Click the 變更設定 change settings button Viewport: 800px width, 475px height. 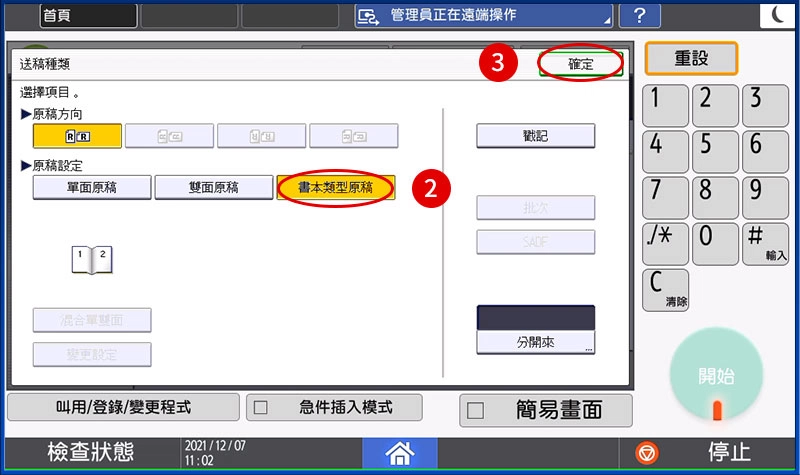92,354
